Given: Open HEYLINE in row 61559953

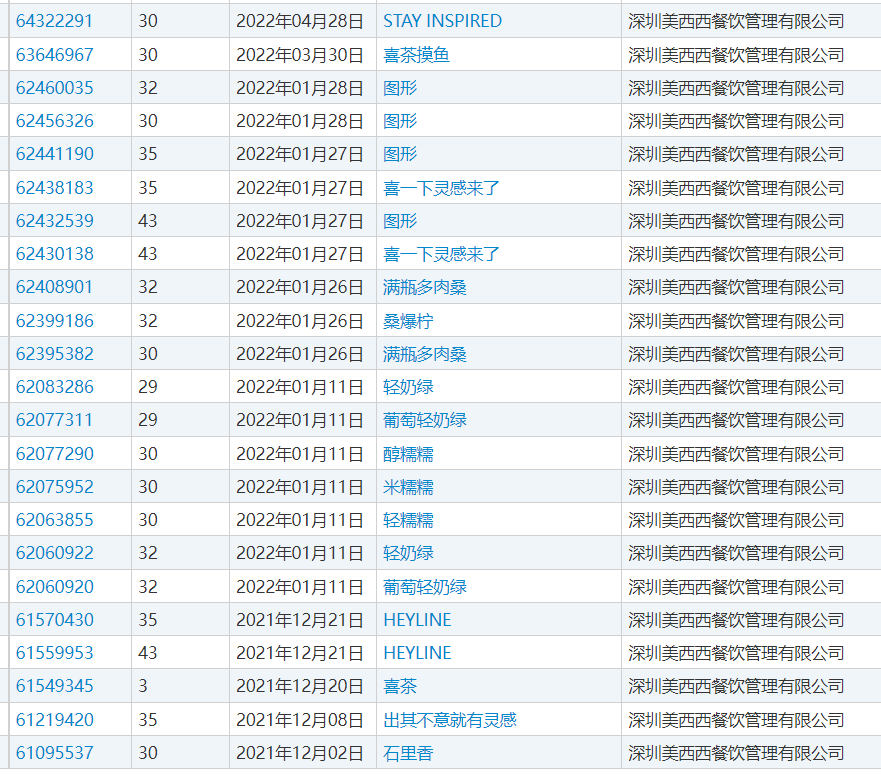Looking at the screenshot, I should point(417,653).
